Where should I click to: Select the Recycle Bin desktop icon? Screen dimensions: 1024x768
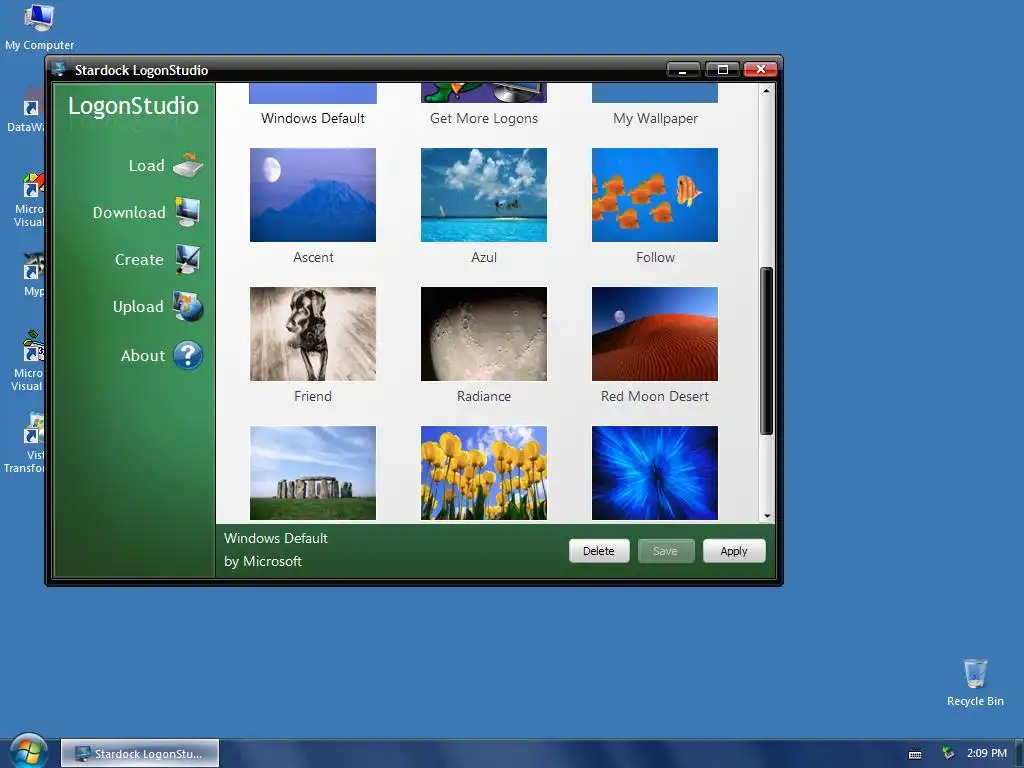975,683
